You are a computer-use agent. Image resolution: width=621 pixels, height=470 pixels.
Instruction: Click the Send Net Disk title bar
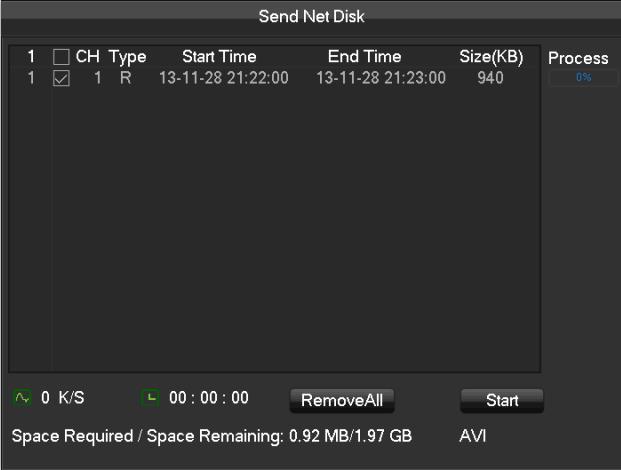(311, 17)
